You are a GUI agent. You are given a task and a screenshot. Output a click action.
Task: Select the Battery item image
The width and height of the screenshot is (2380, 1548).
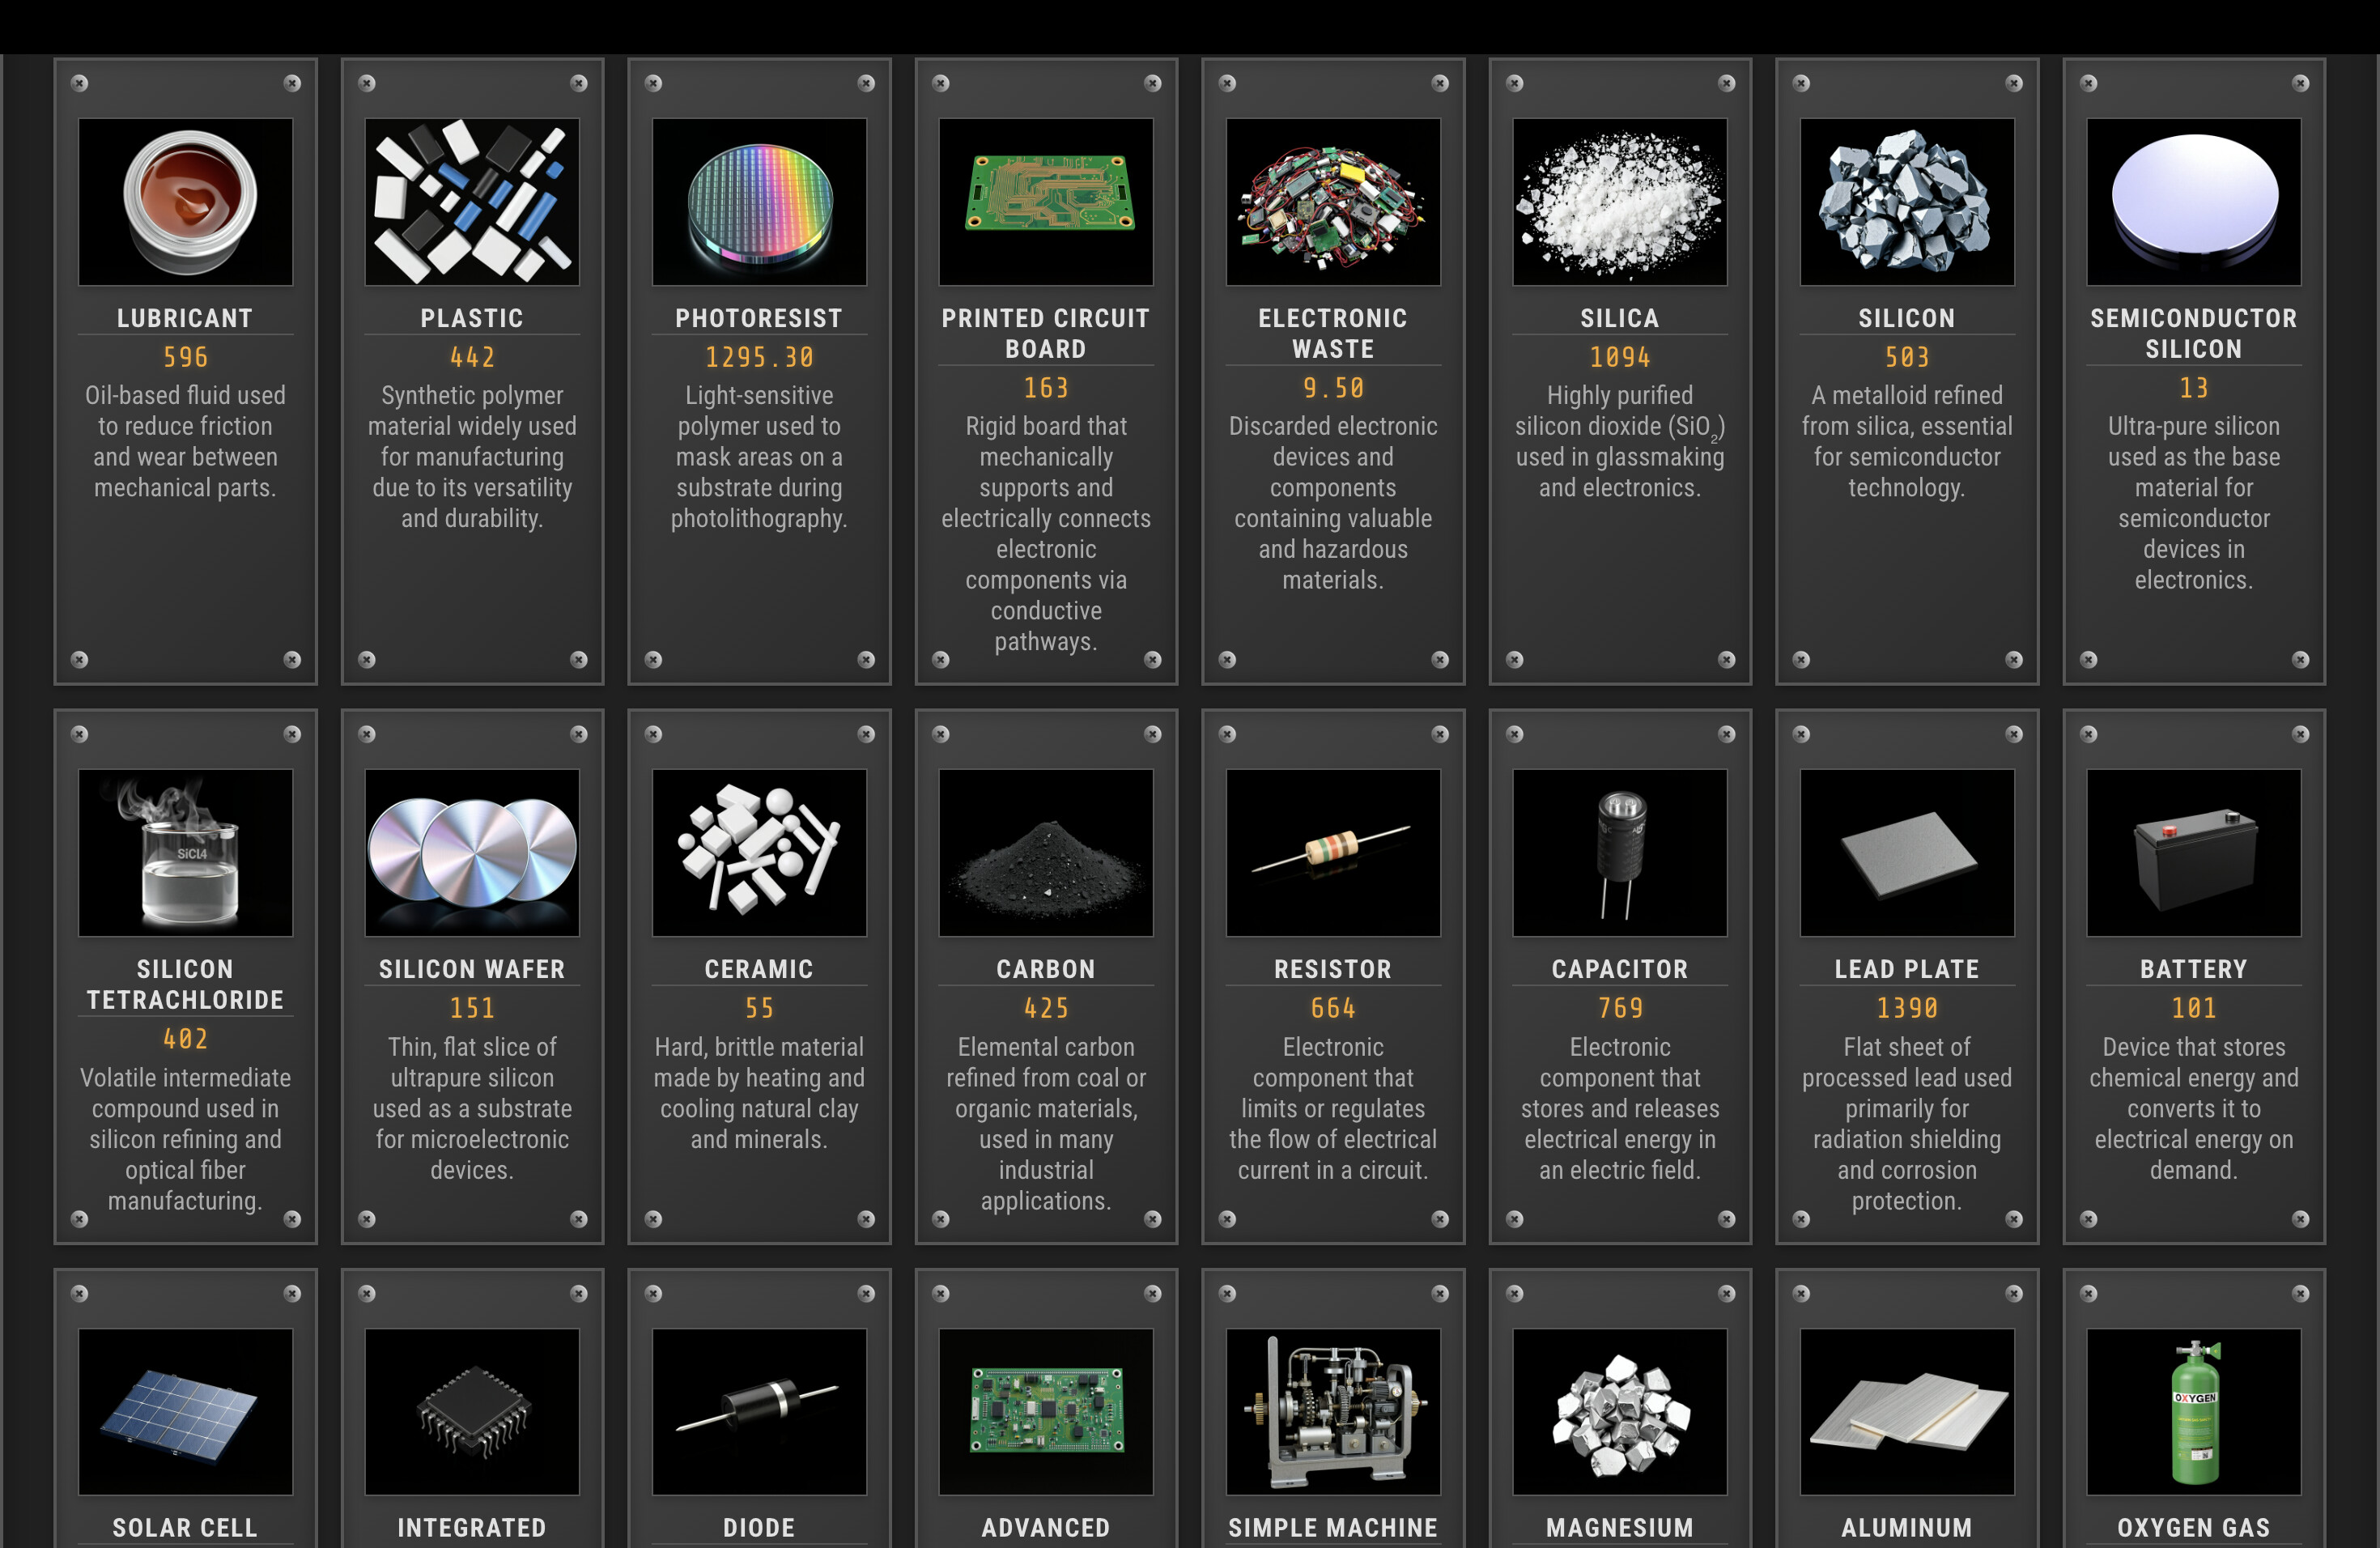[2194, 852]
